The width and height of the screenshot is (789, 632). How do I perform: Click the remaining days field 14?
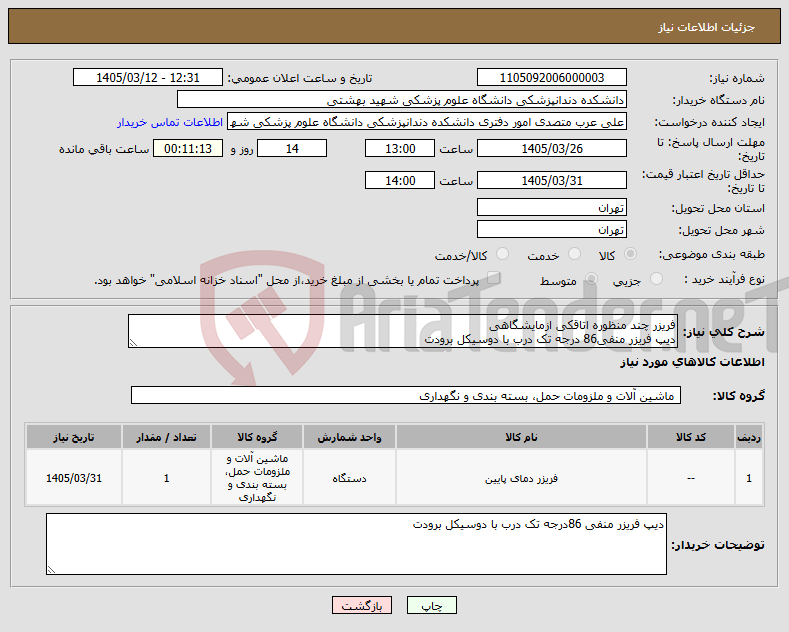(x=292, y=148)
